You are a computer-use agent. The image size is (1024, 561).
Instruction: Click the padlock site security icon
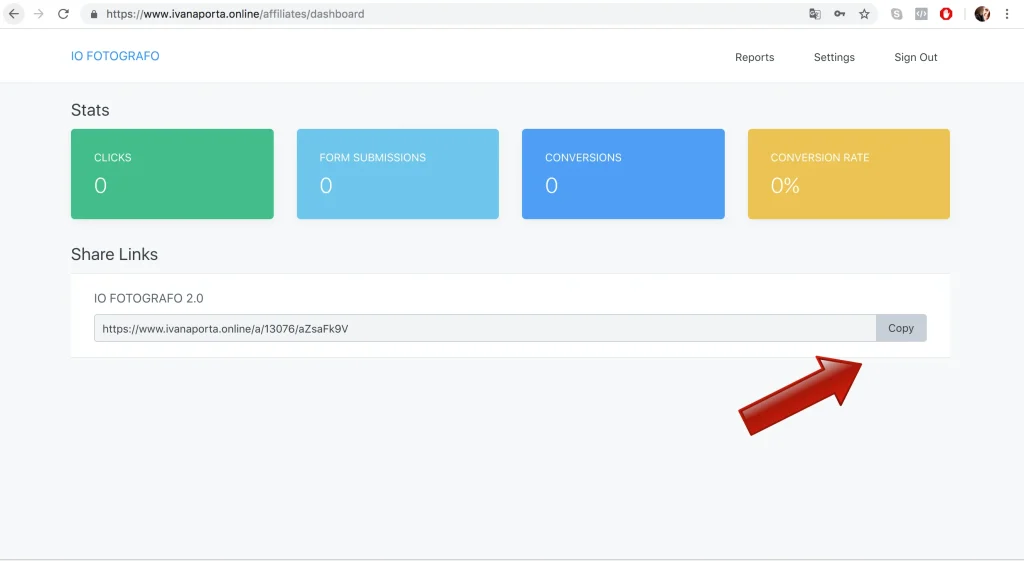[x=94, y=14]
